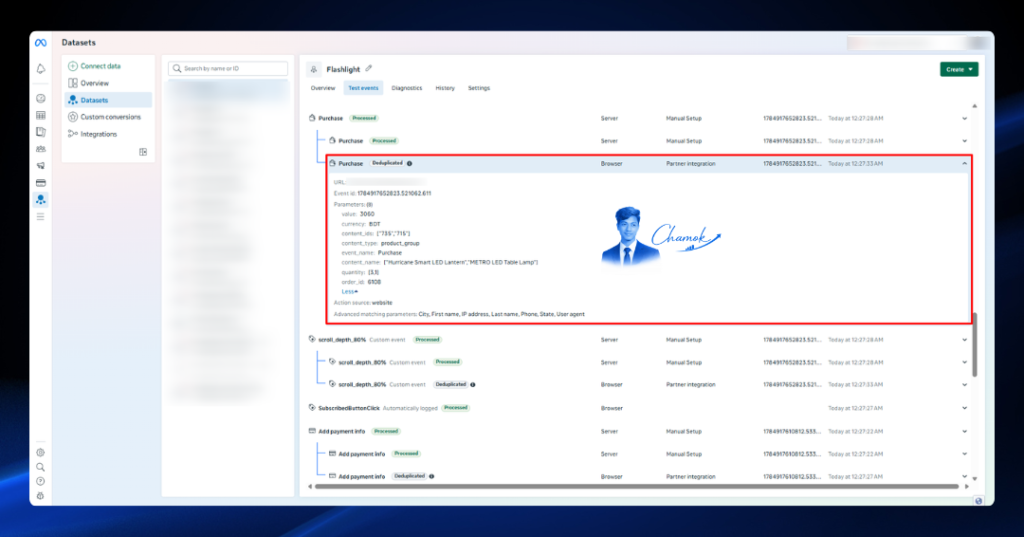Click info icon next to Purchase Deduplicated badge
This screenshot has height=537, width=1024.
tap(409, 163)
